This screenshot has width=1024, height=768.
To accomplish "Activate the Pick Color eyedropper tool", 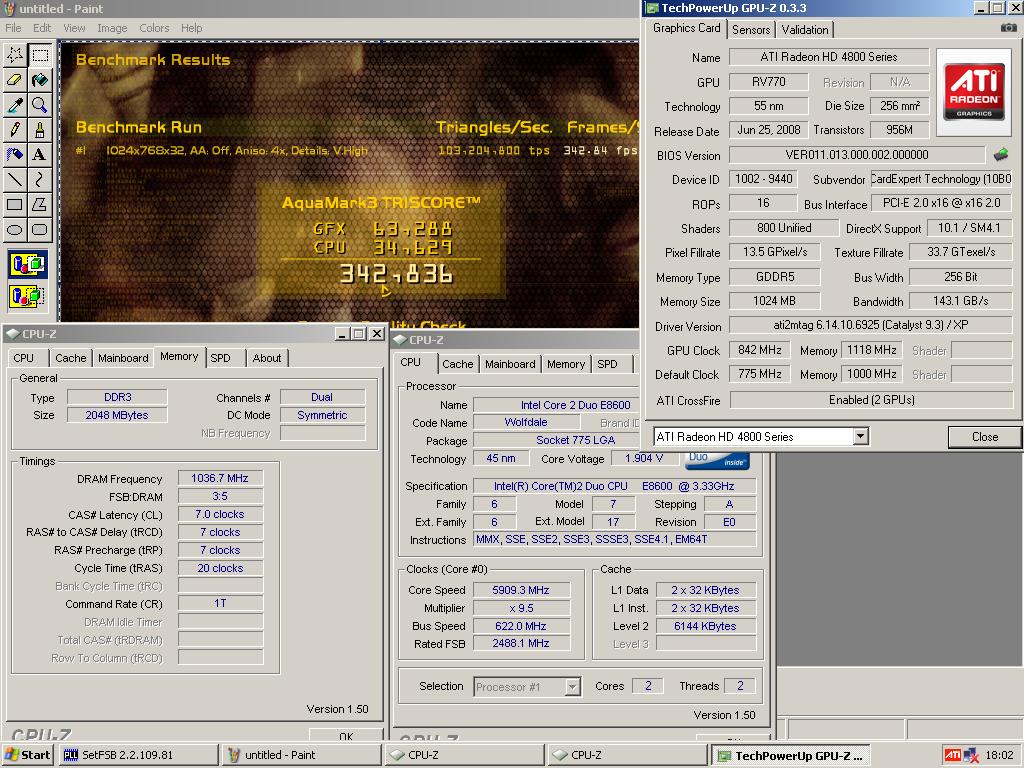I will pyautogui.click(x=15, y=104).
